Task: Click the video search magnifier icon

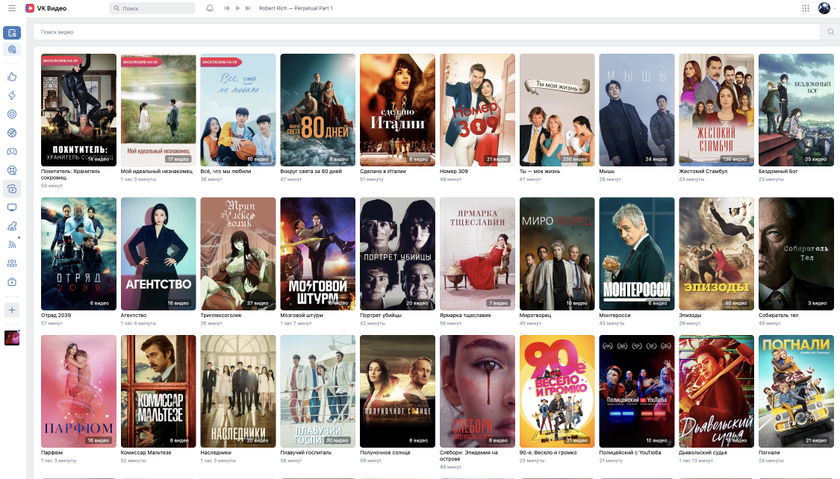Action: tap(830, 32)
